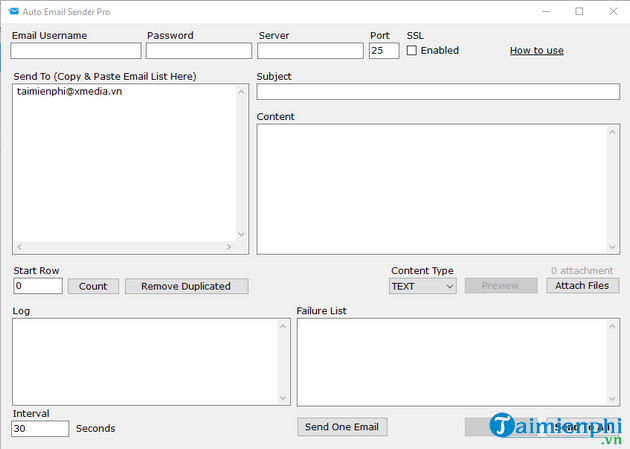
Task: Click Failure List scroll down arrow
Action: coord(612,399)
